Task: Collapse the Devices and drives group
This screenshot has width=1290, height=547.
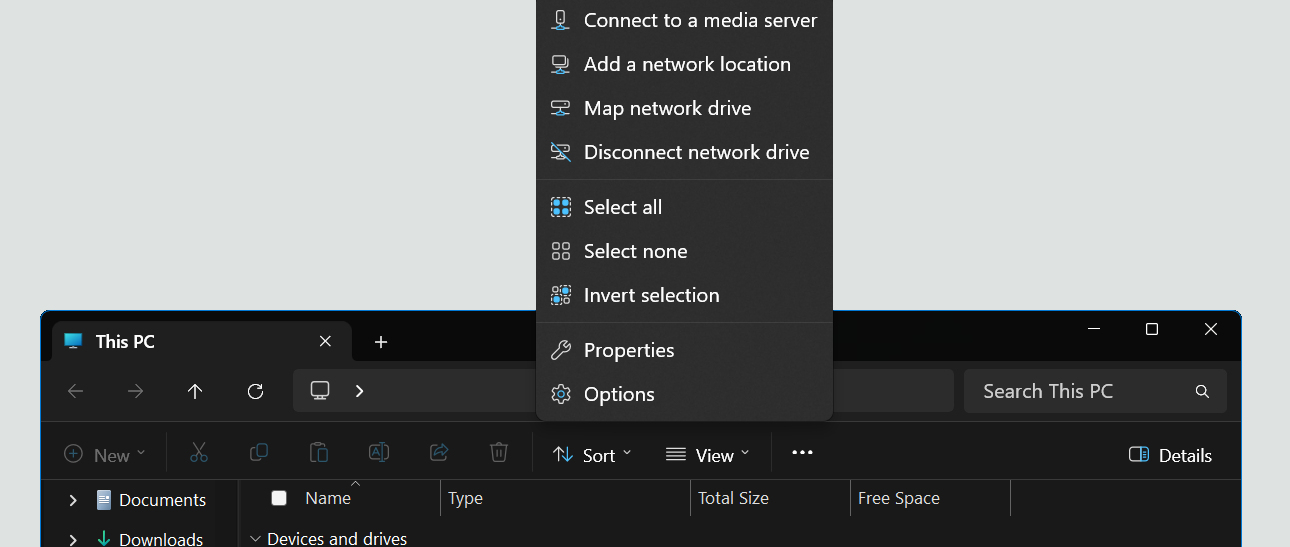Action: 256,539
